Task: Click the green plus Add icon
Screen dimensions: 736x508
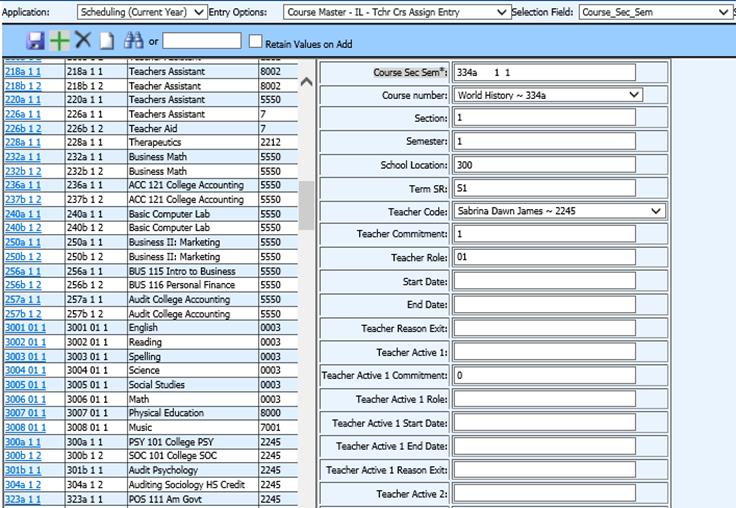Action: tap(60, 41)
